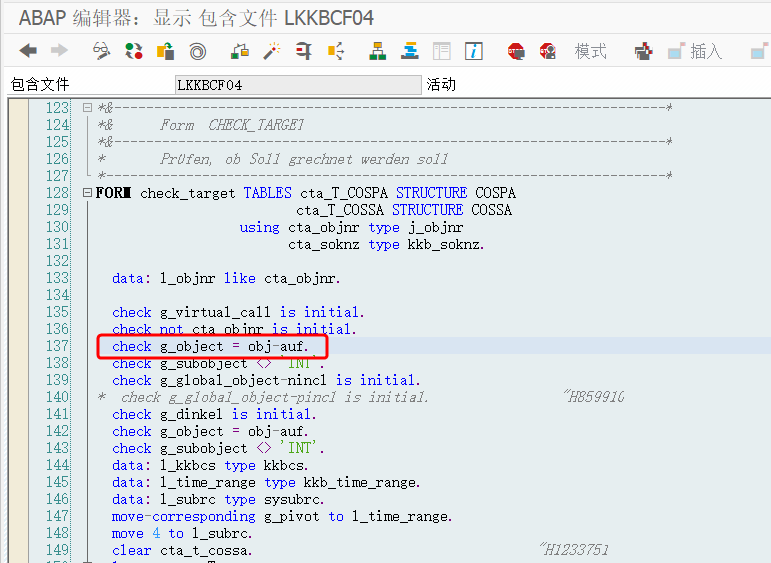Click 'check g_object = obj-auf.' on line 142
771x563 pixels.
(210, 431)
